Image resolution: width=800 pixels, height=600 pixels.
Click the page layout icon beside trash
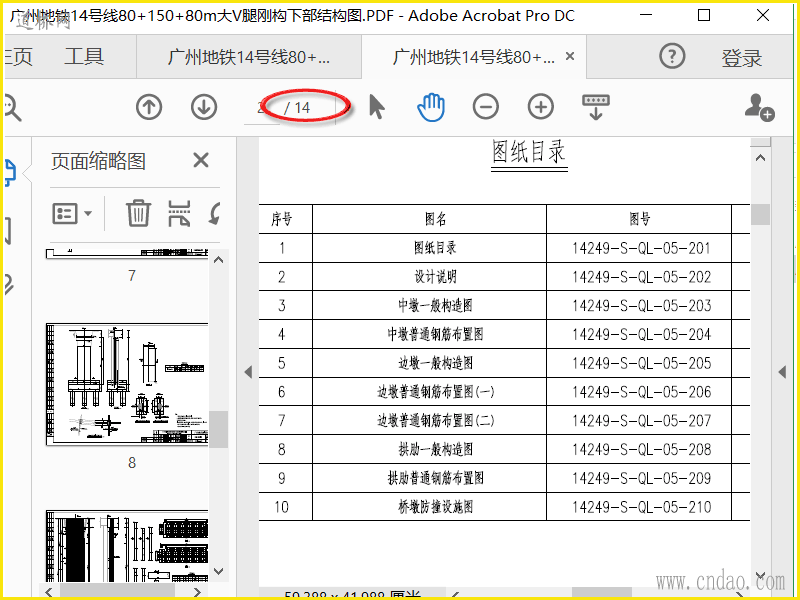click(x=180, y=213)
